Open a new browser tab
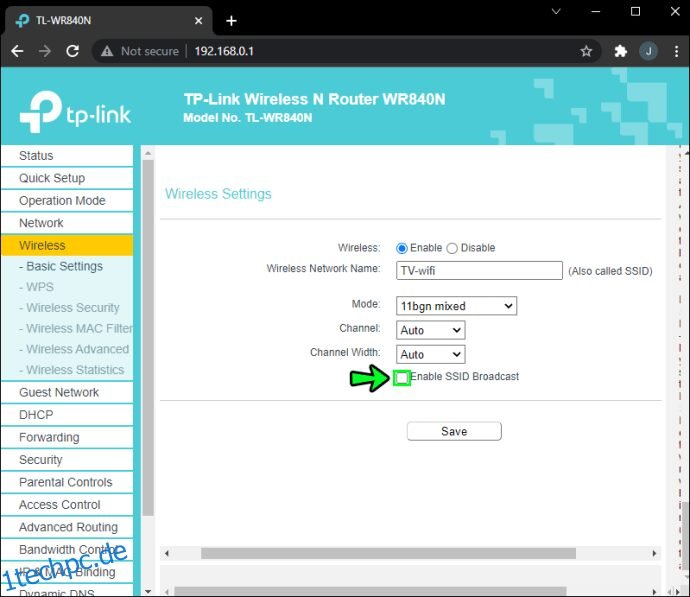 tap(231, 21)
